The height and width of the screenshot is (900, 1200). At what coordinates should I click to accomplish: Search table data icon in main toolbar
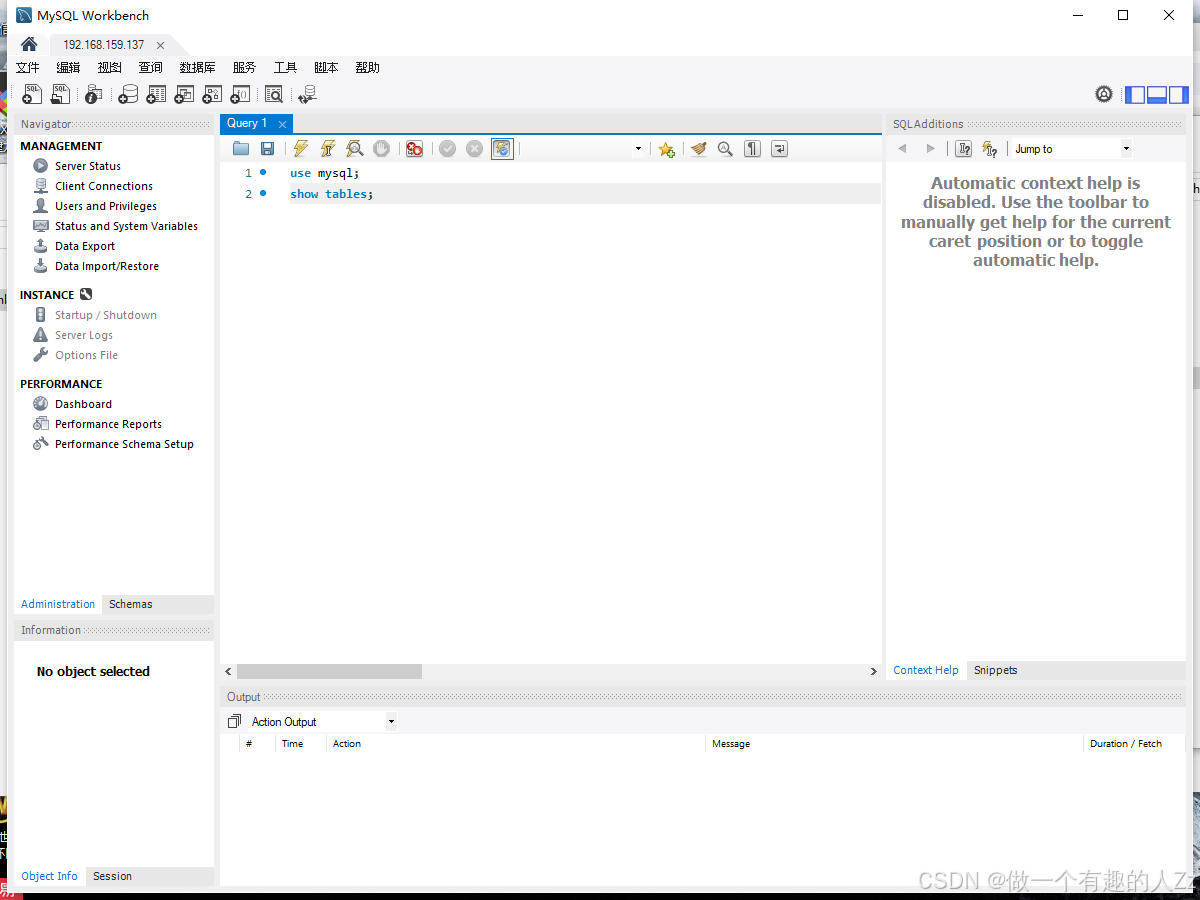pos(274,94)
